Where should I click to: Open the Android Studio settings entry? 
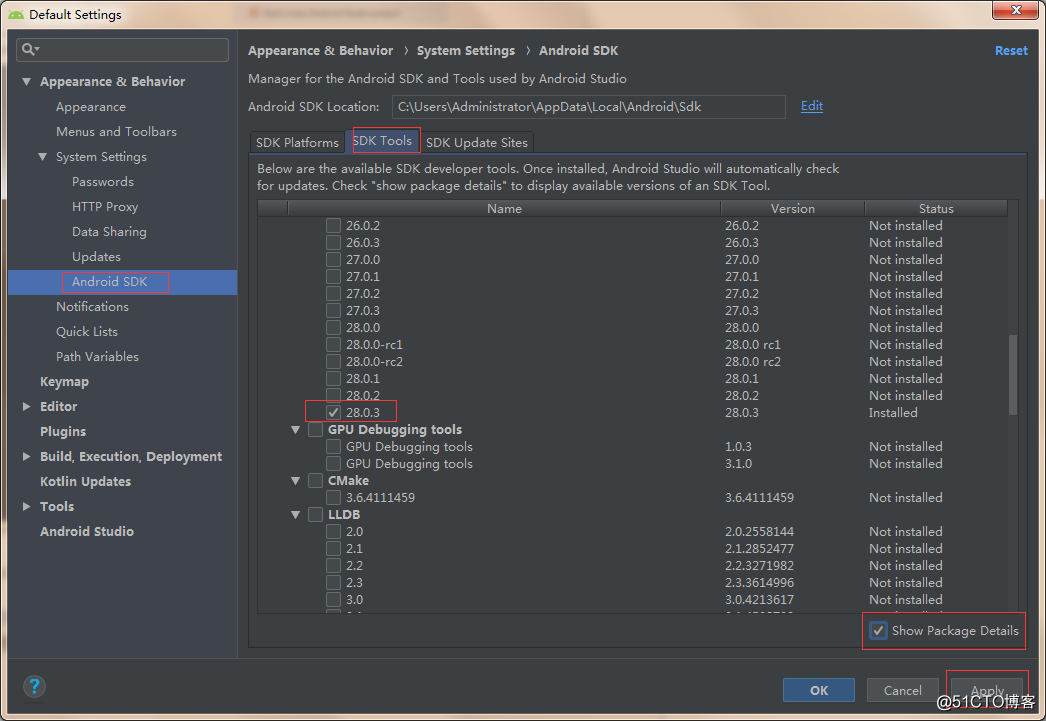(87, 532)
